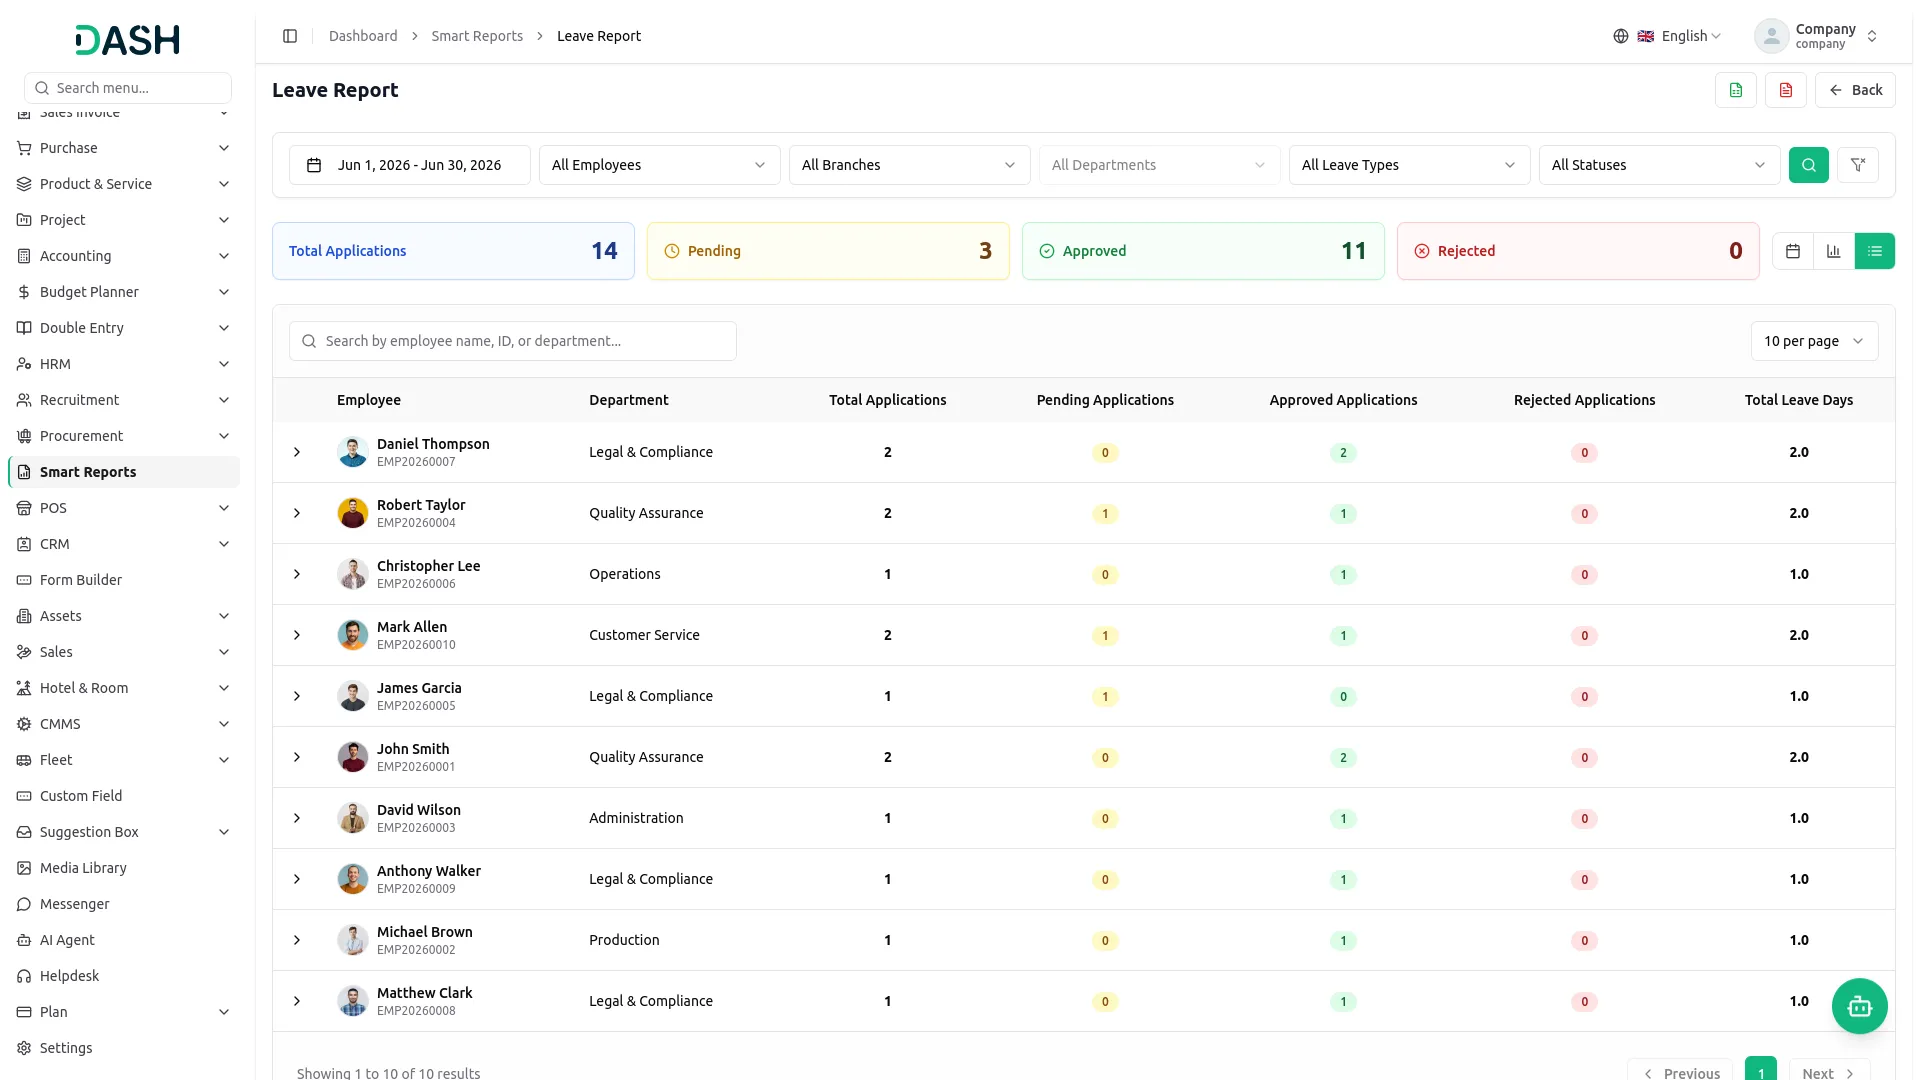Open the 10 per page dropdown

(x=1814, y=341)
